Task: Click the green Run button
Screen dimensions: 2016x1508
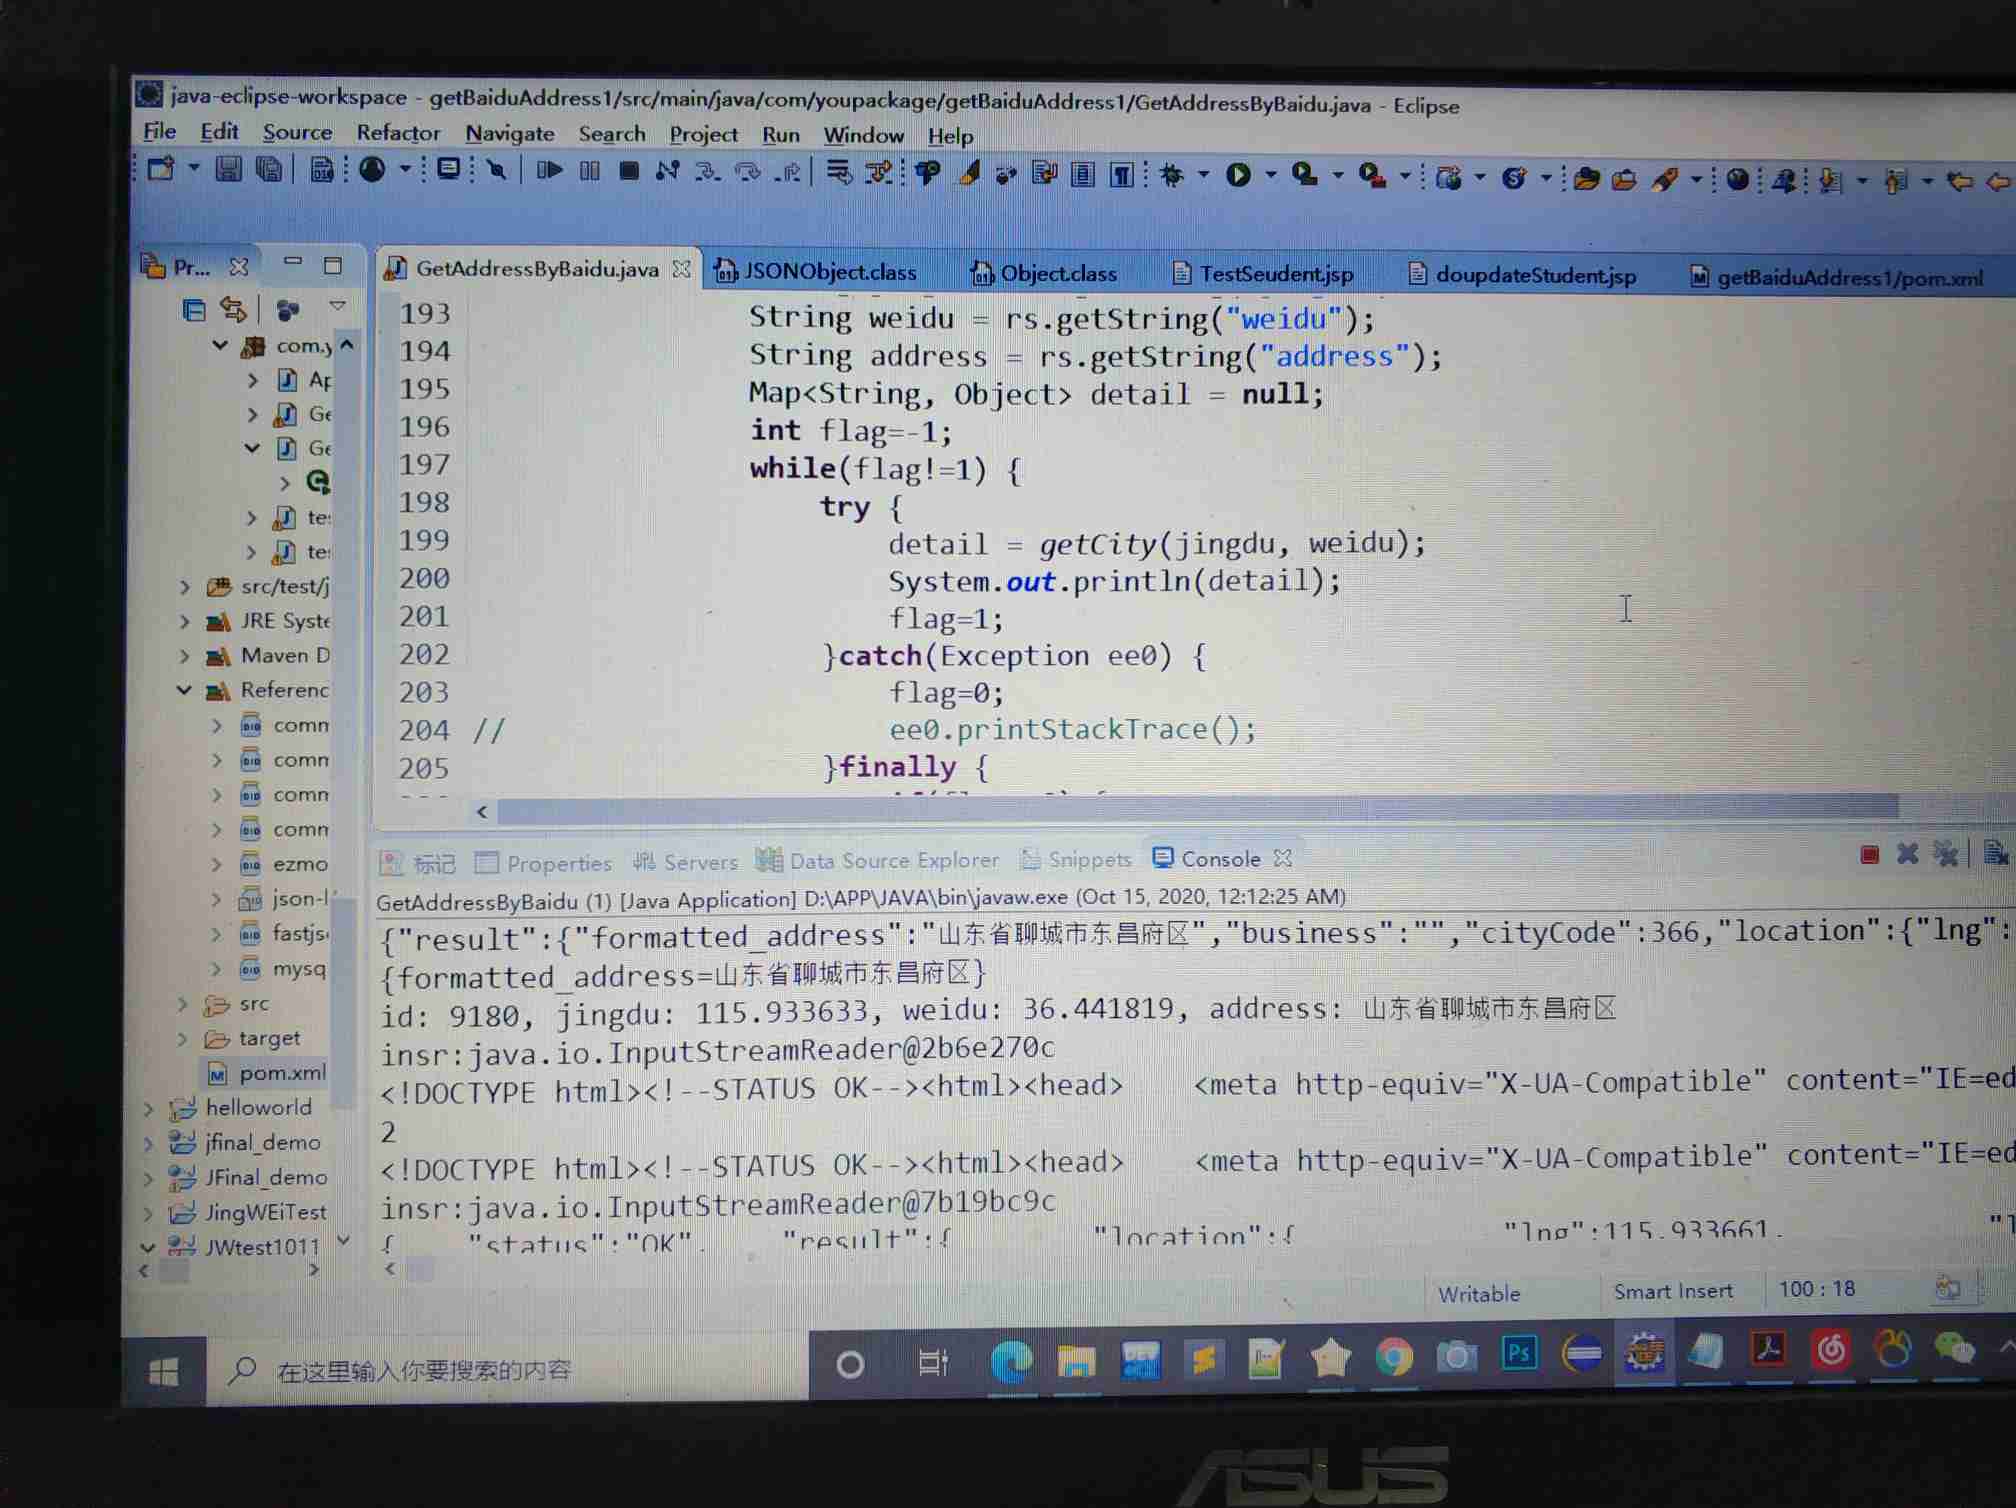Action: pos(1238,176)
